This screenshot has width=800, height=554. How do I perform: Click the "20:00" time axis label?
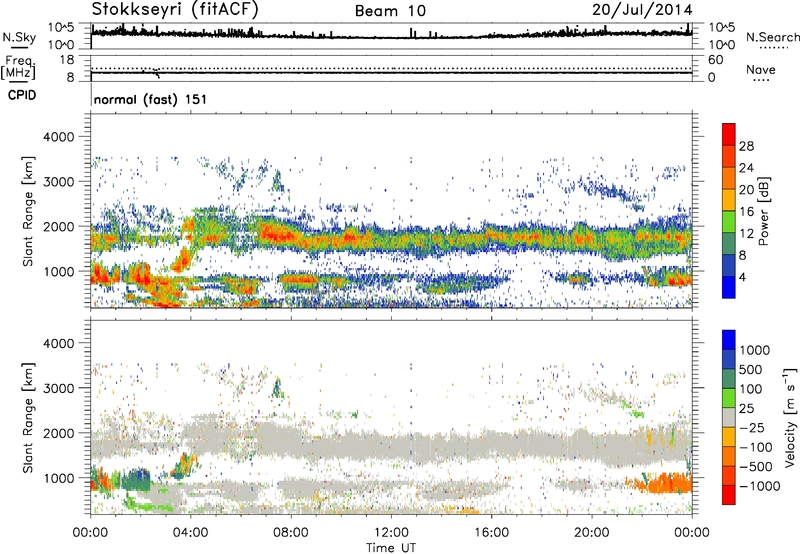tap(591, 533)
